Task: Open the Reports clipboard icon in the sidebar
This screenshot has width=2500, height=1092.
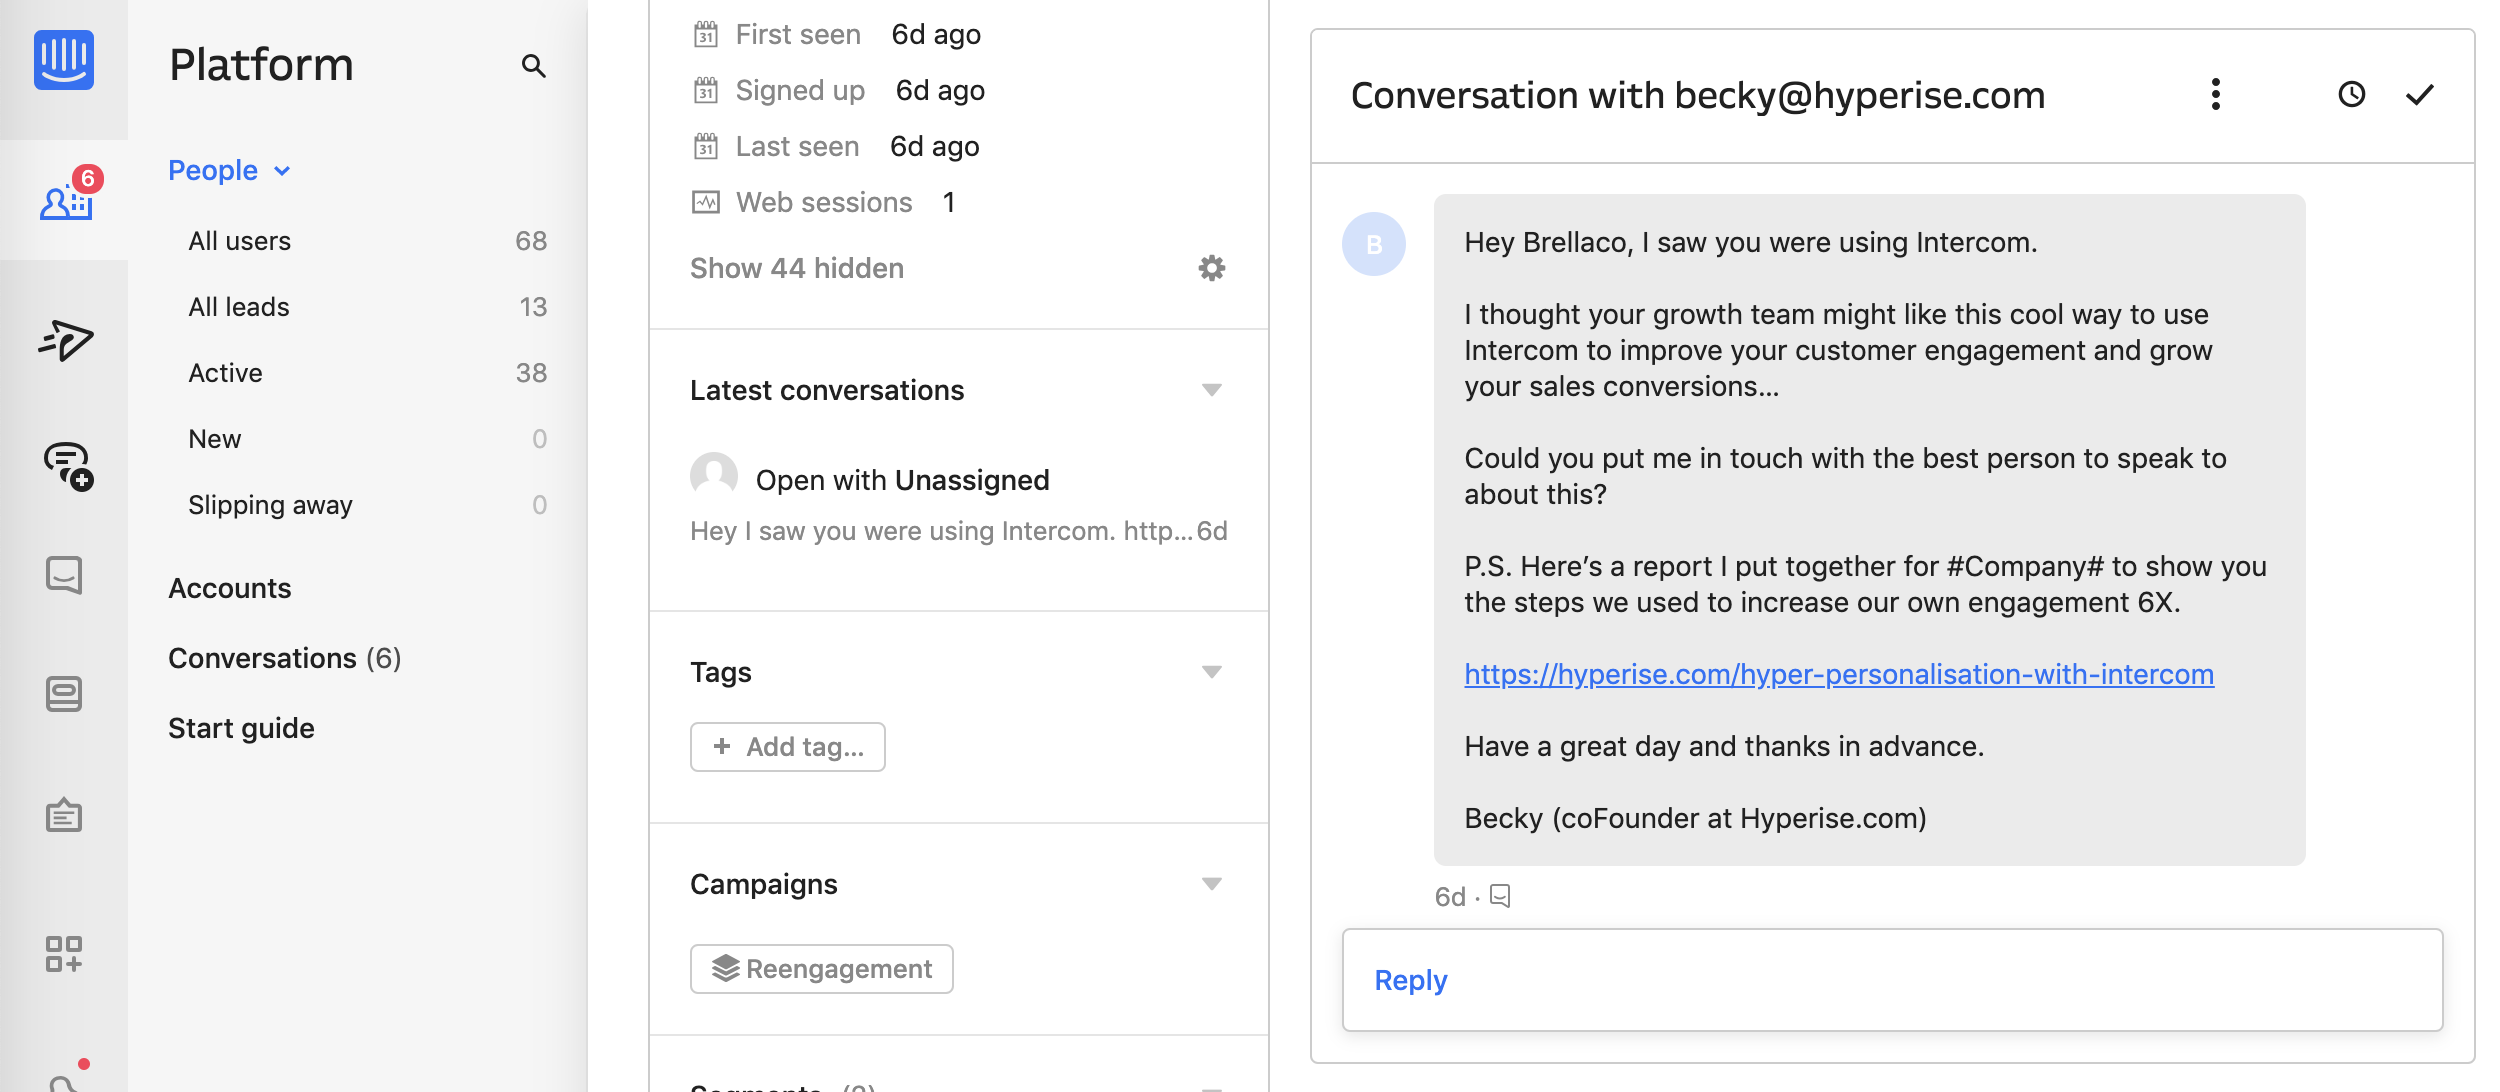Action: pos(64,815)
